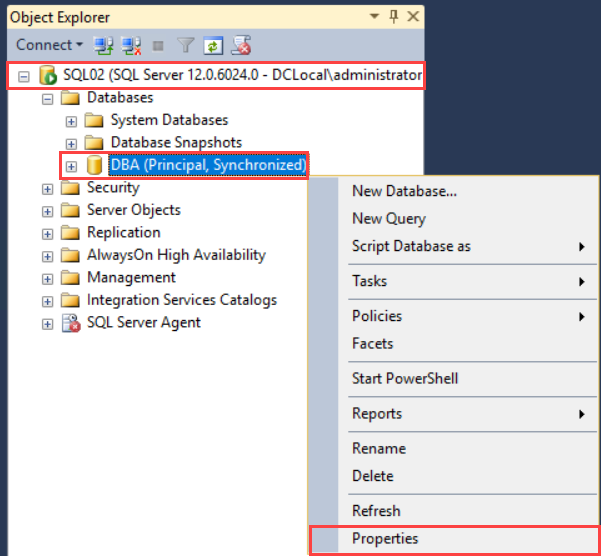Click the AlwaysOn High Availability folder icon

coord(70,256)
